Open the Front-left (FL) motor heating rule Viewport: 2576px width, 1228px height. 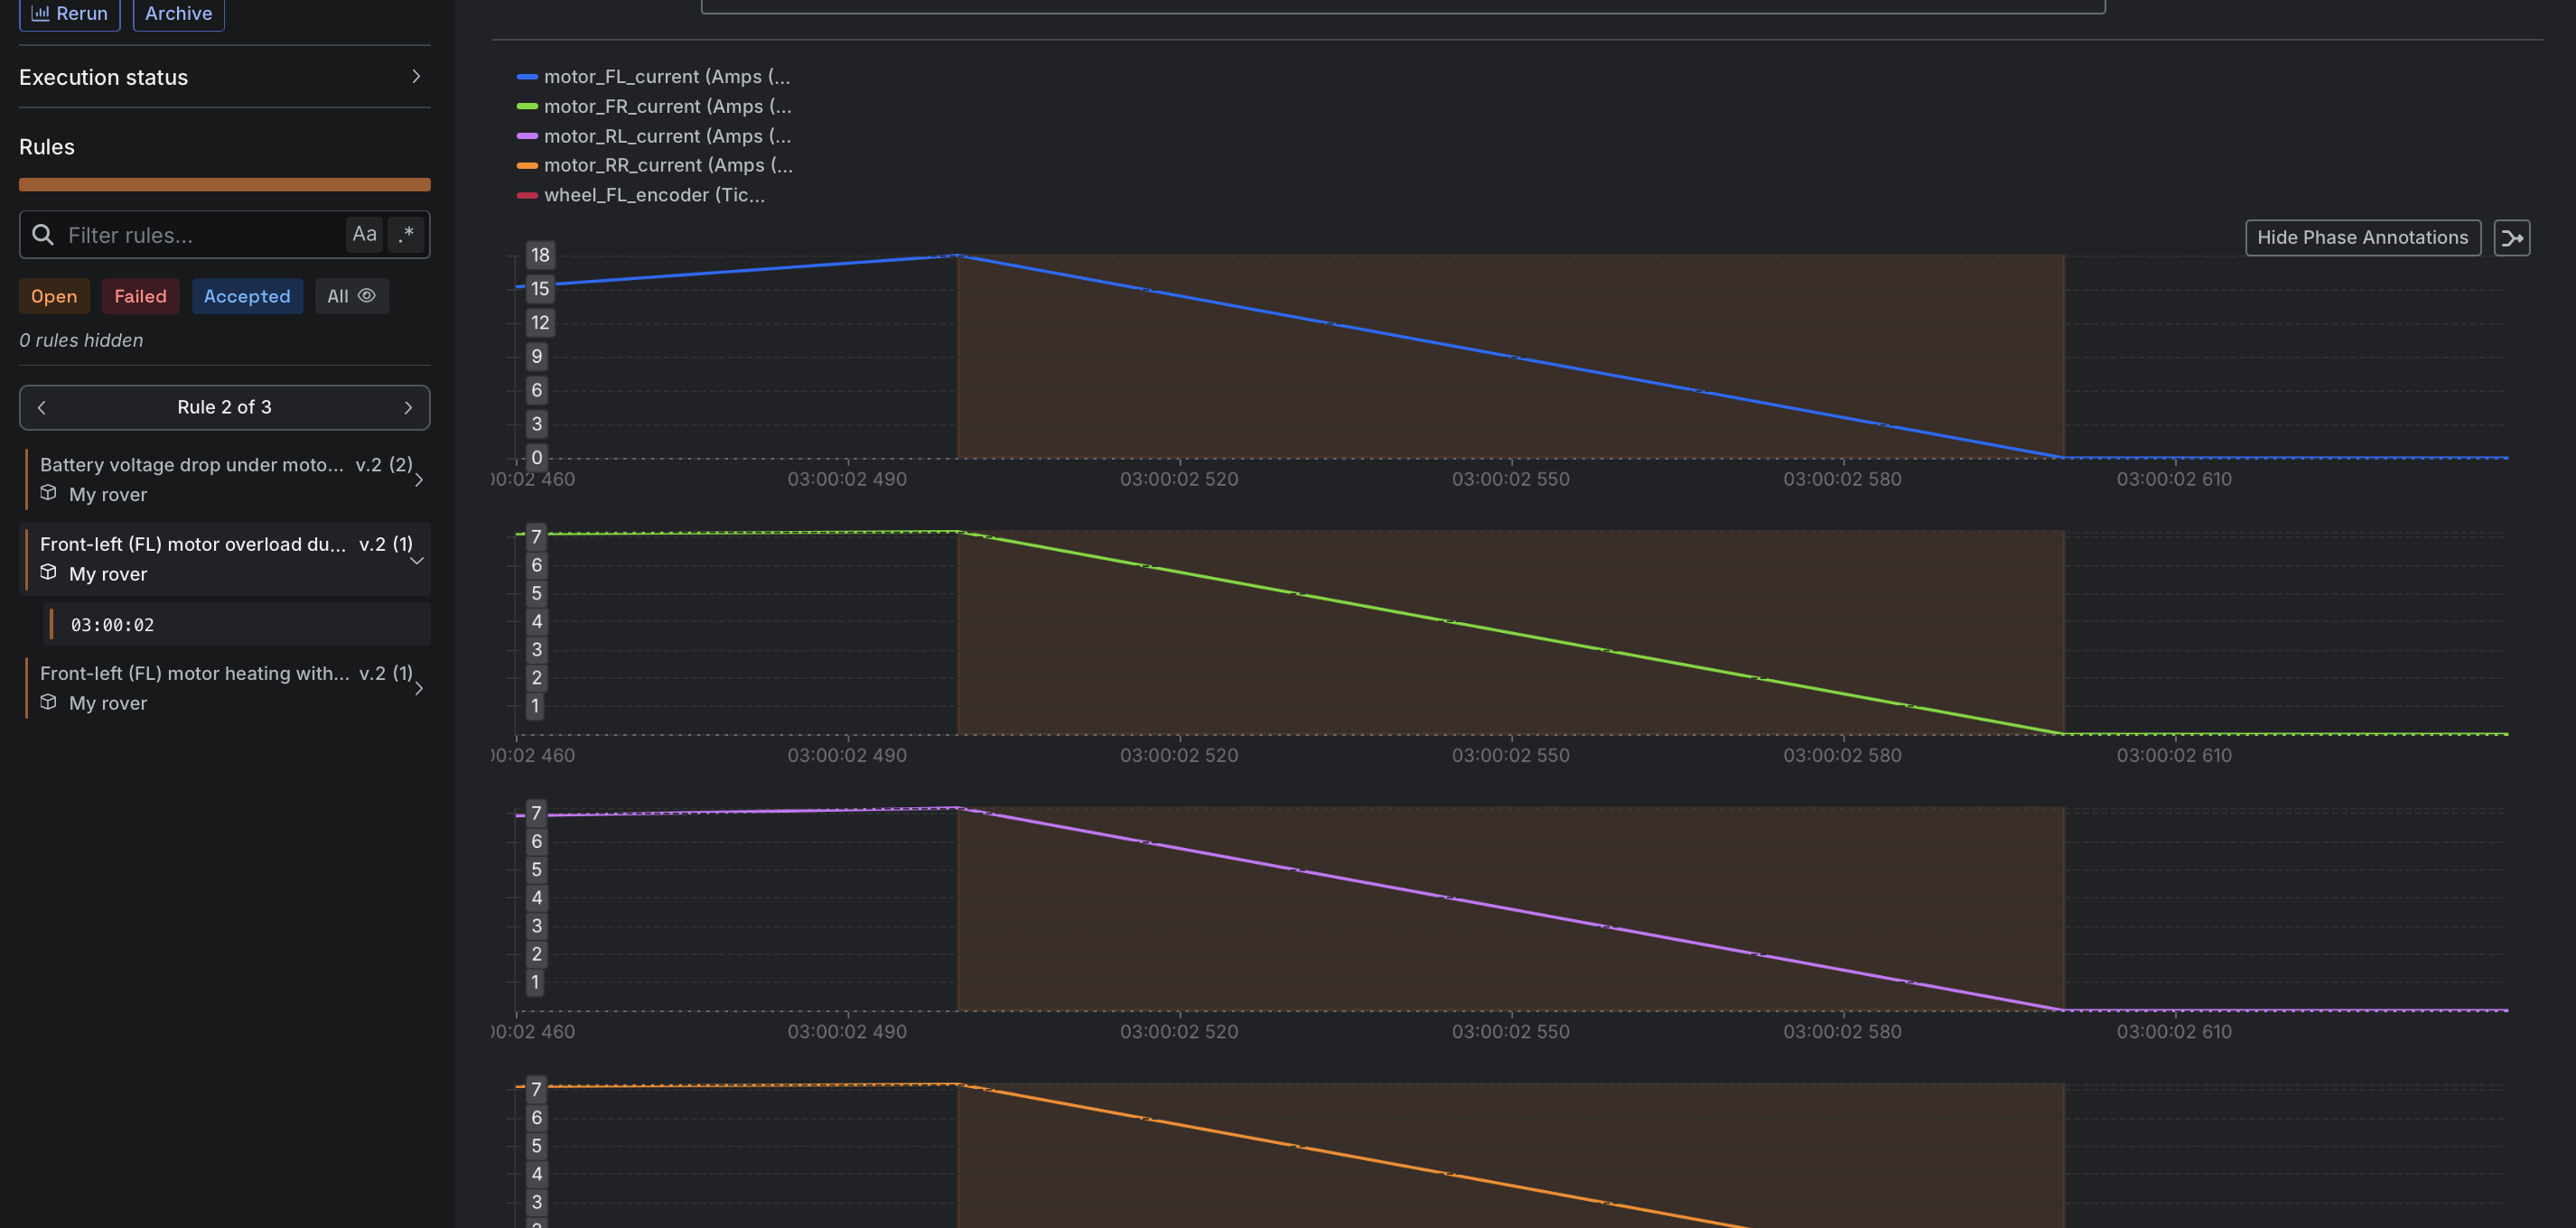coord(224,688)
